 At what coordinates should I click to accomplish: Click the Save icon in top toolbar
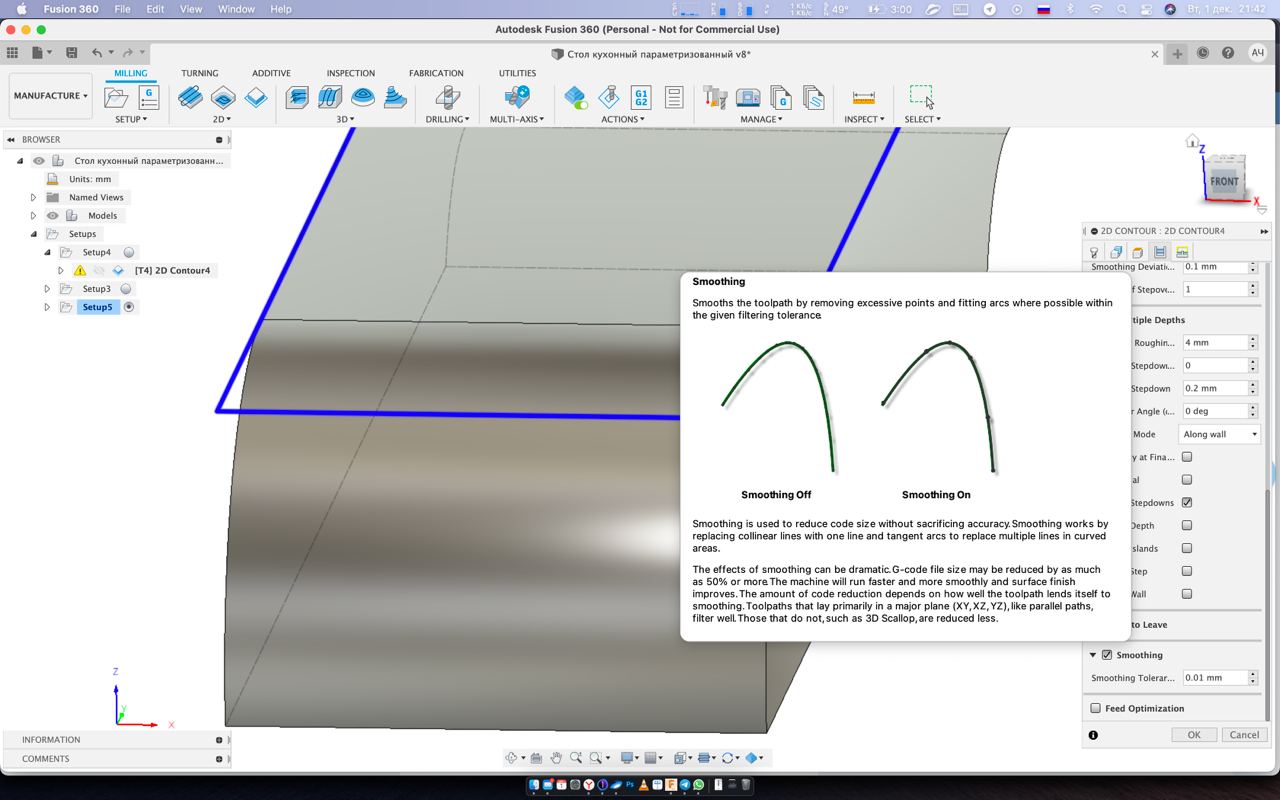(x=71, y=53)
